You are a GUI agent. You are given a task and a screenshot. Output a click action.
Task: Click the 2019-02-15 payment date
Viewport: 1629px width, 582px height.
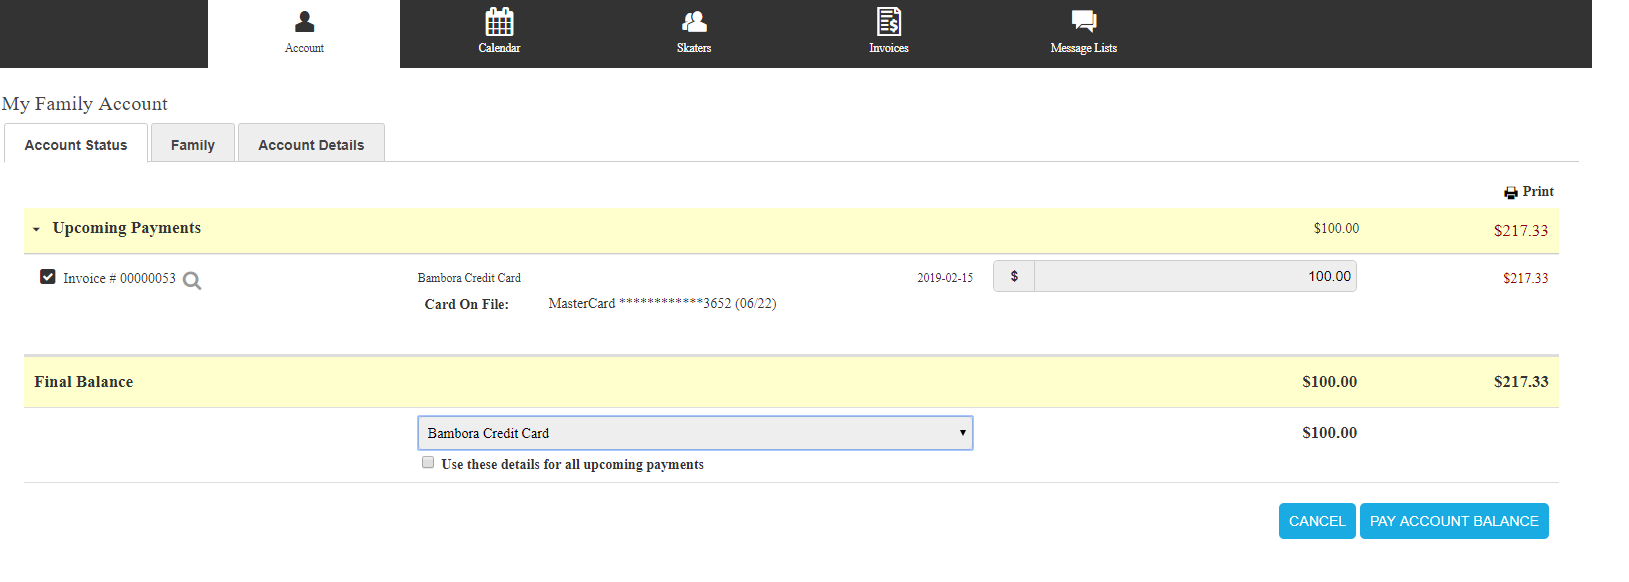point(945,278)
